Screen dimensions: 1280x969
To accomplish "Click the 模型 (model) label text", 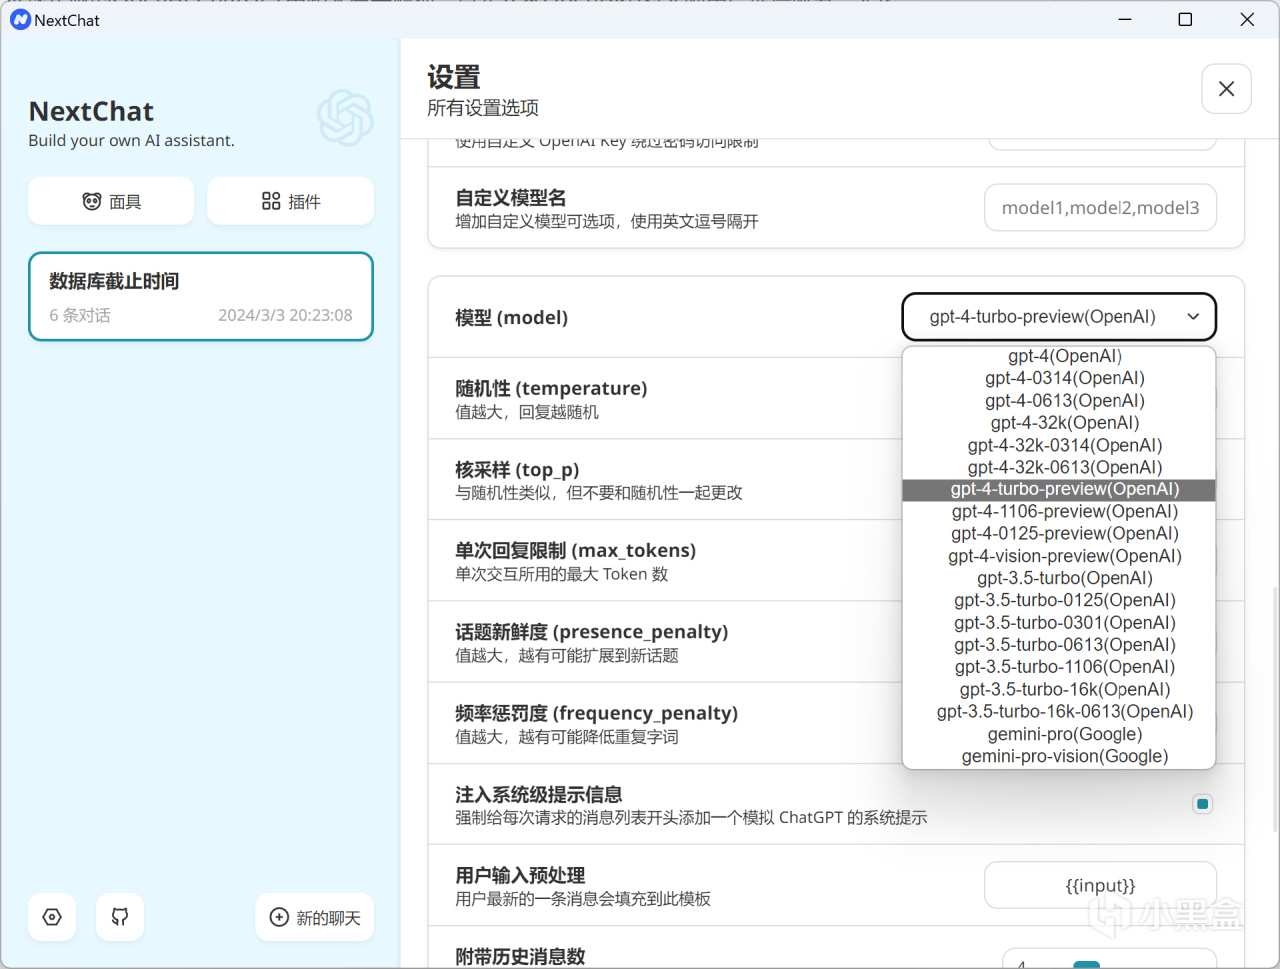I will coord(511,318).
